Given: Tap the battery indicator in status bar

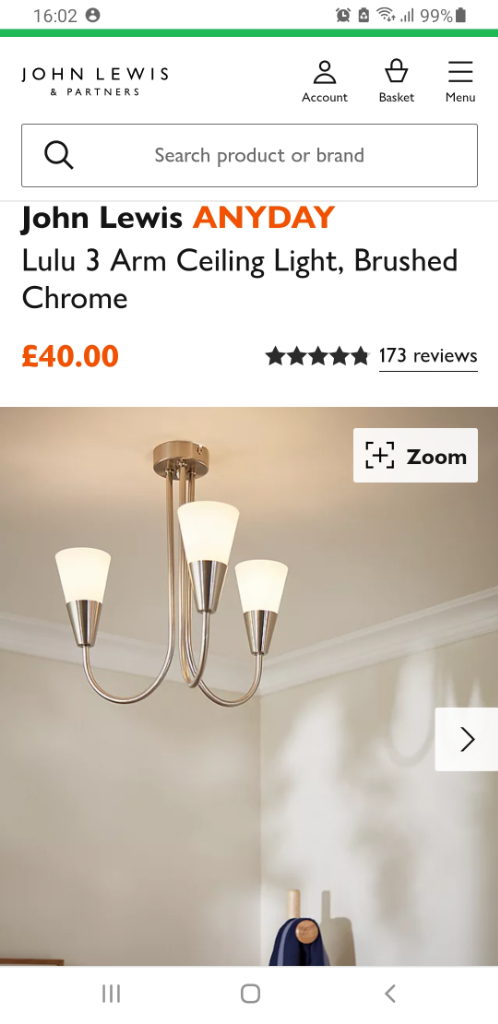Looking at the screenshot, I should click(461, 15).
